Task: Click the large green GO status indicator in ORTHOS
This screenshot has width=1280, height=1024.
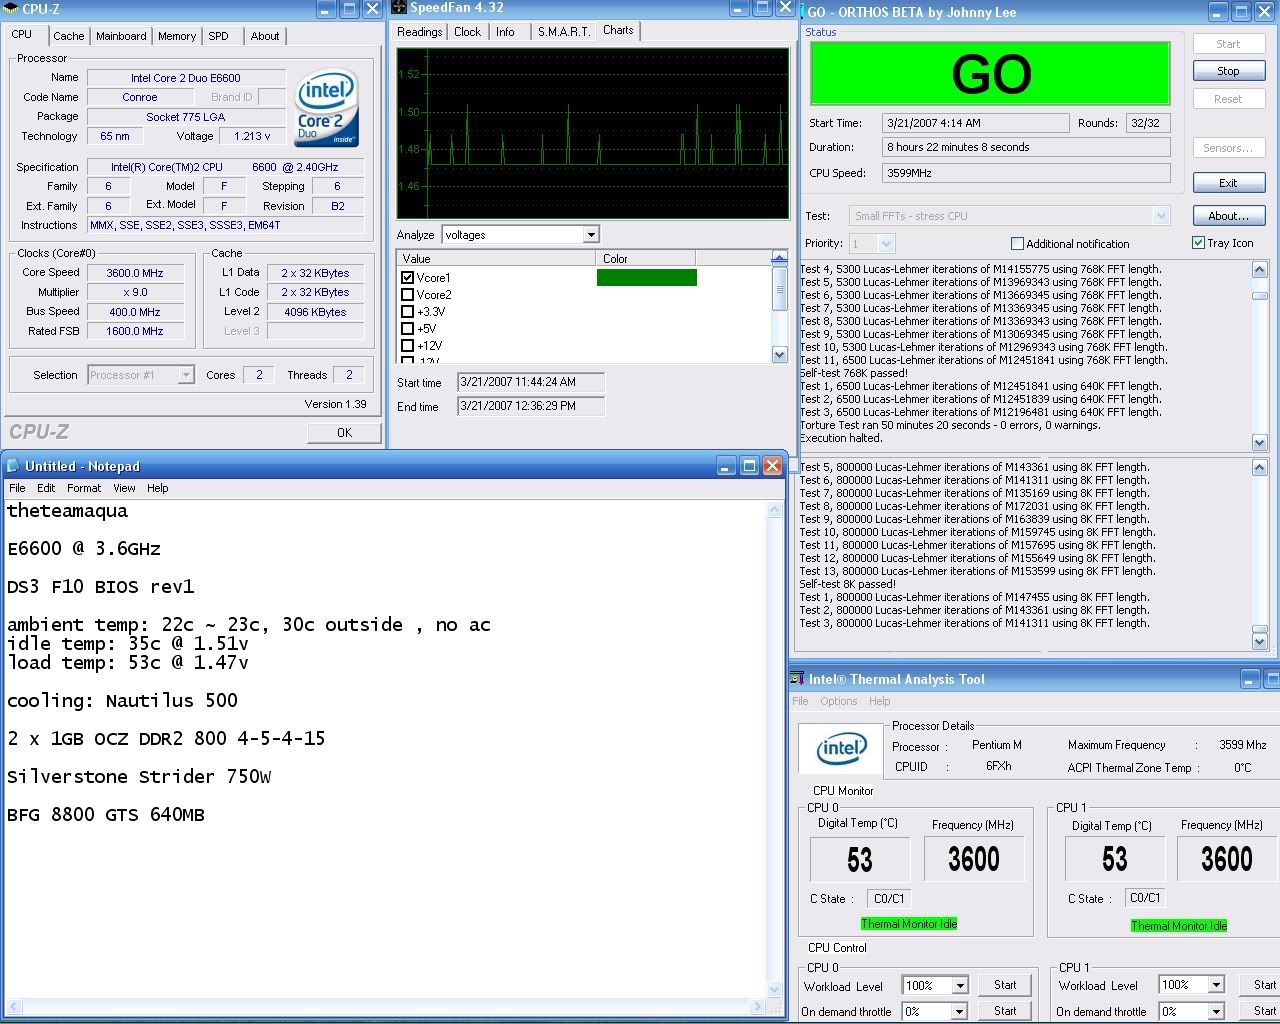Action: 990,73
